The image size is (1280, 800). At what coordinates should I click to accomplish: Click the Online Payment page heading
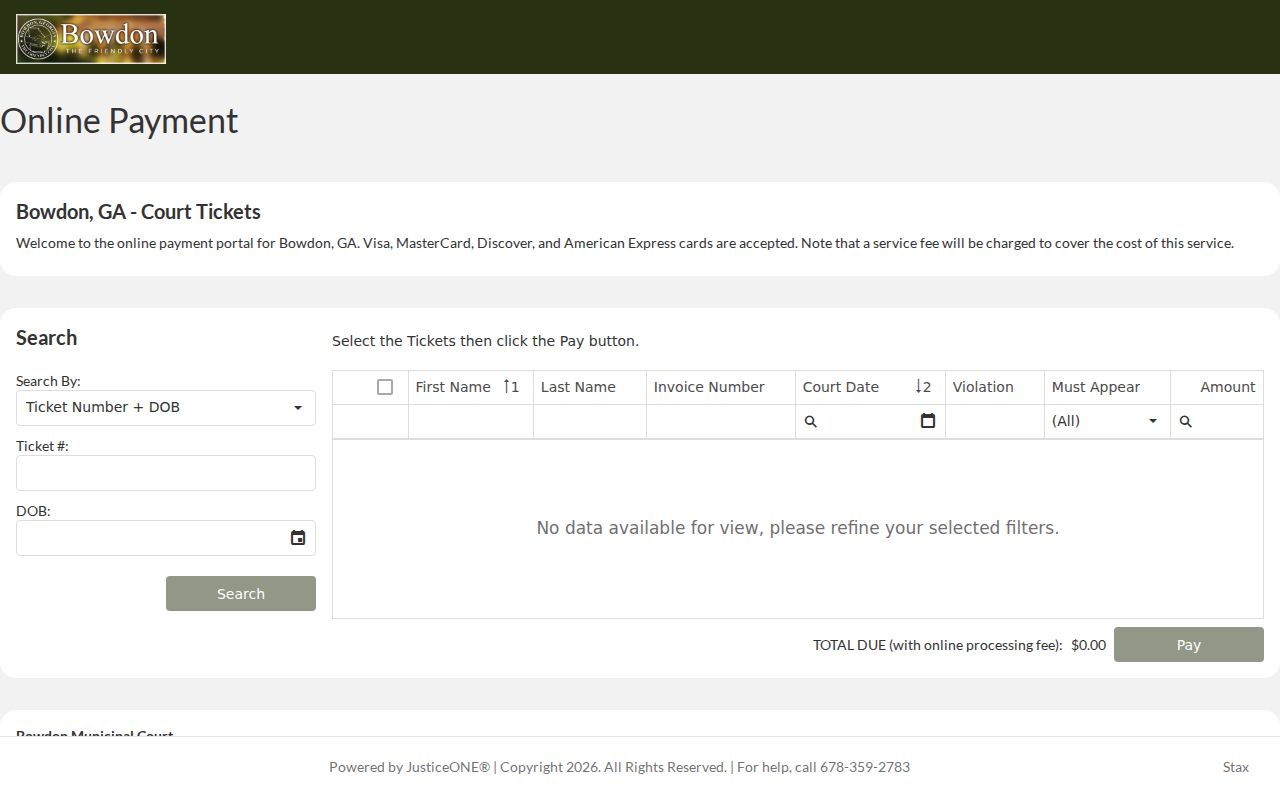pos(119,121)
